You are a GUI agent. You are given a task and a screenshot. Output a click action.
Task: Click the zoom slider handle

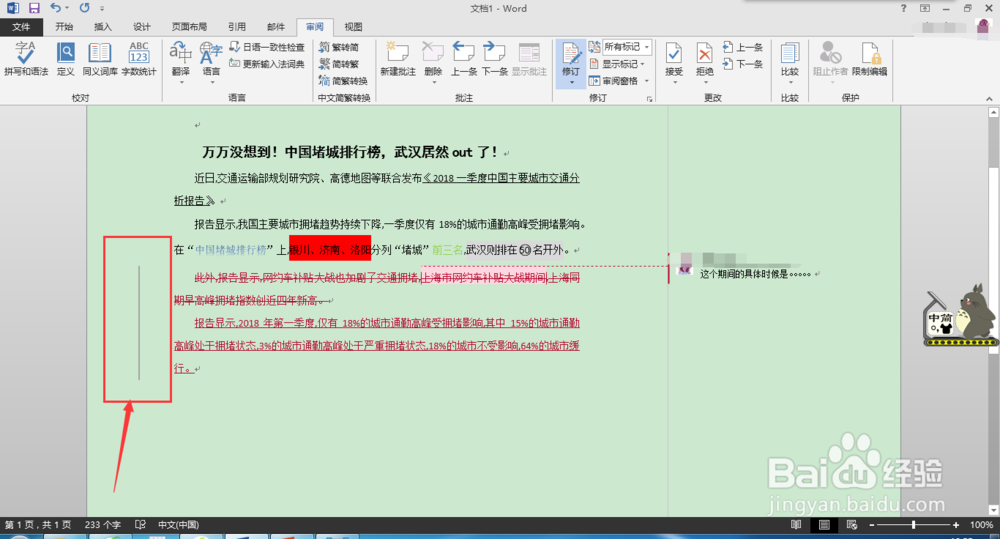click(914, 525)
